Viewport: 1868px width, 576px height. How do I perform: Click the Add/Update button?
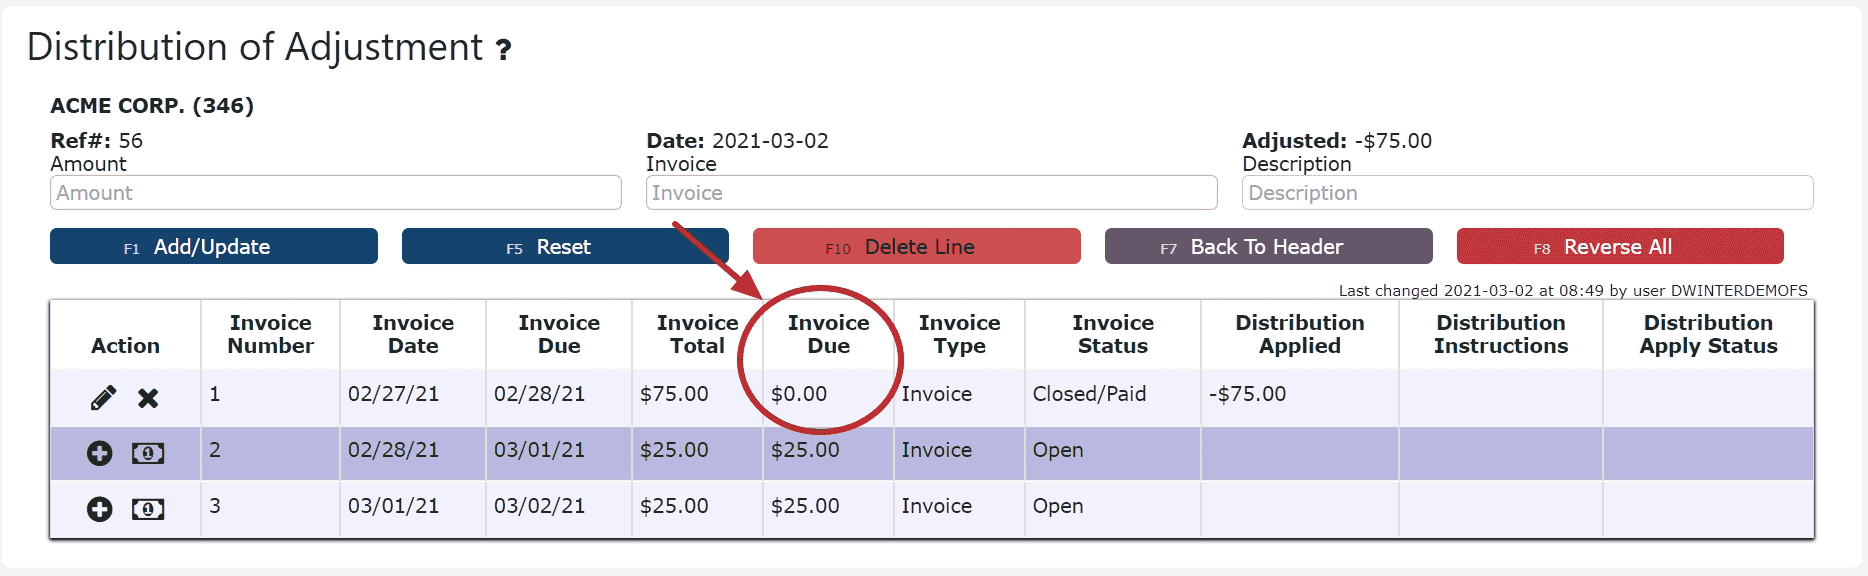tap(214, 246)
